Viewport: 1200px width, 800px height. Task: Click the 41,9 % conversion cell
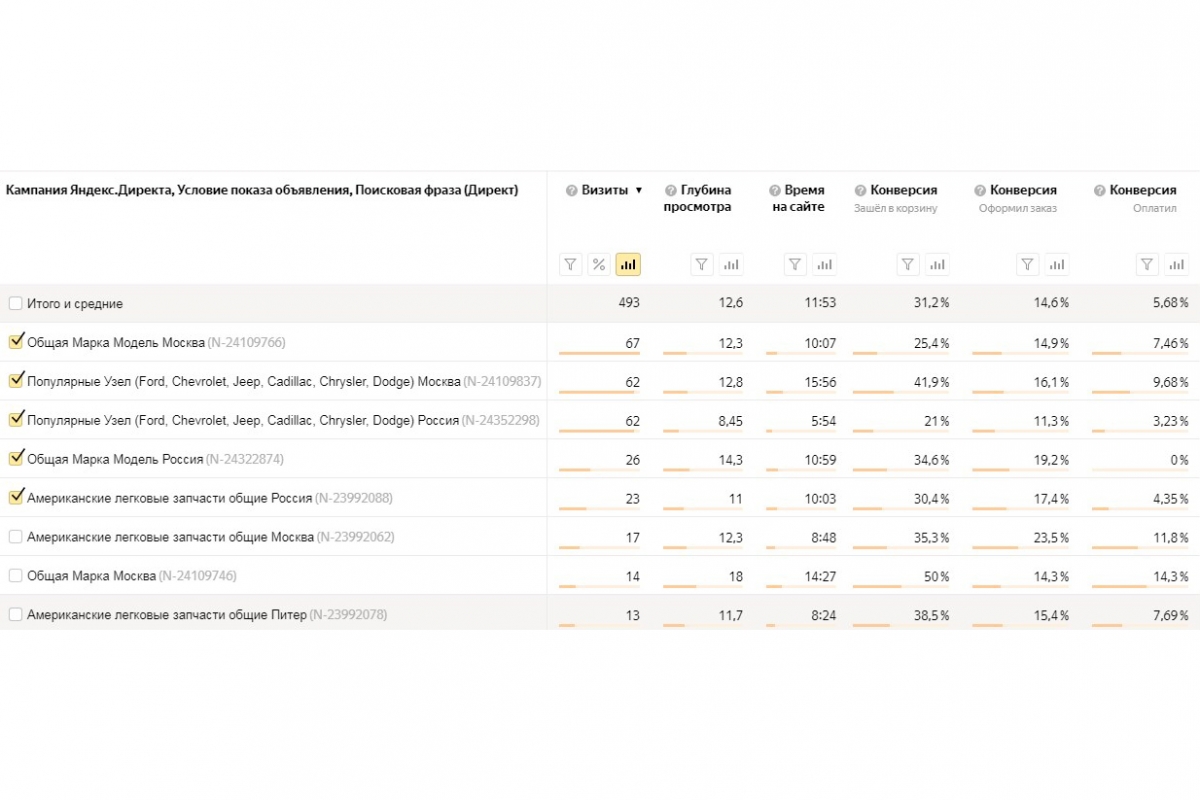tap(931, 382)
